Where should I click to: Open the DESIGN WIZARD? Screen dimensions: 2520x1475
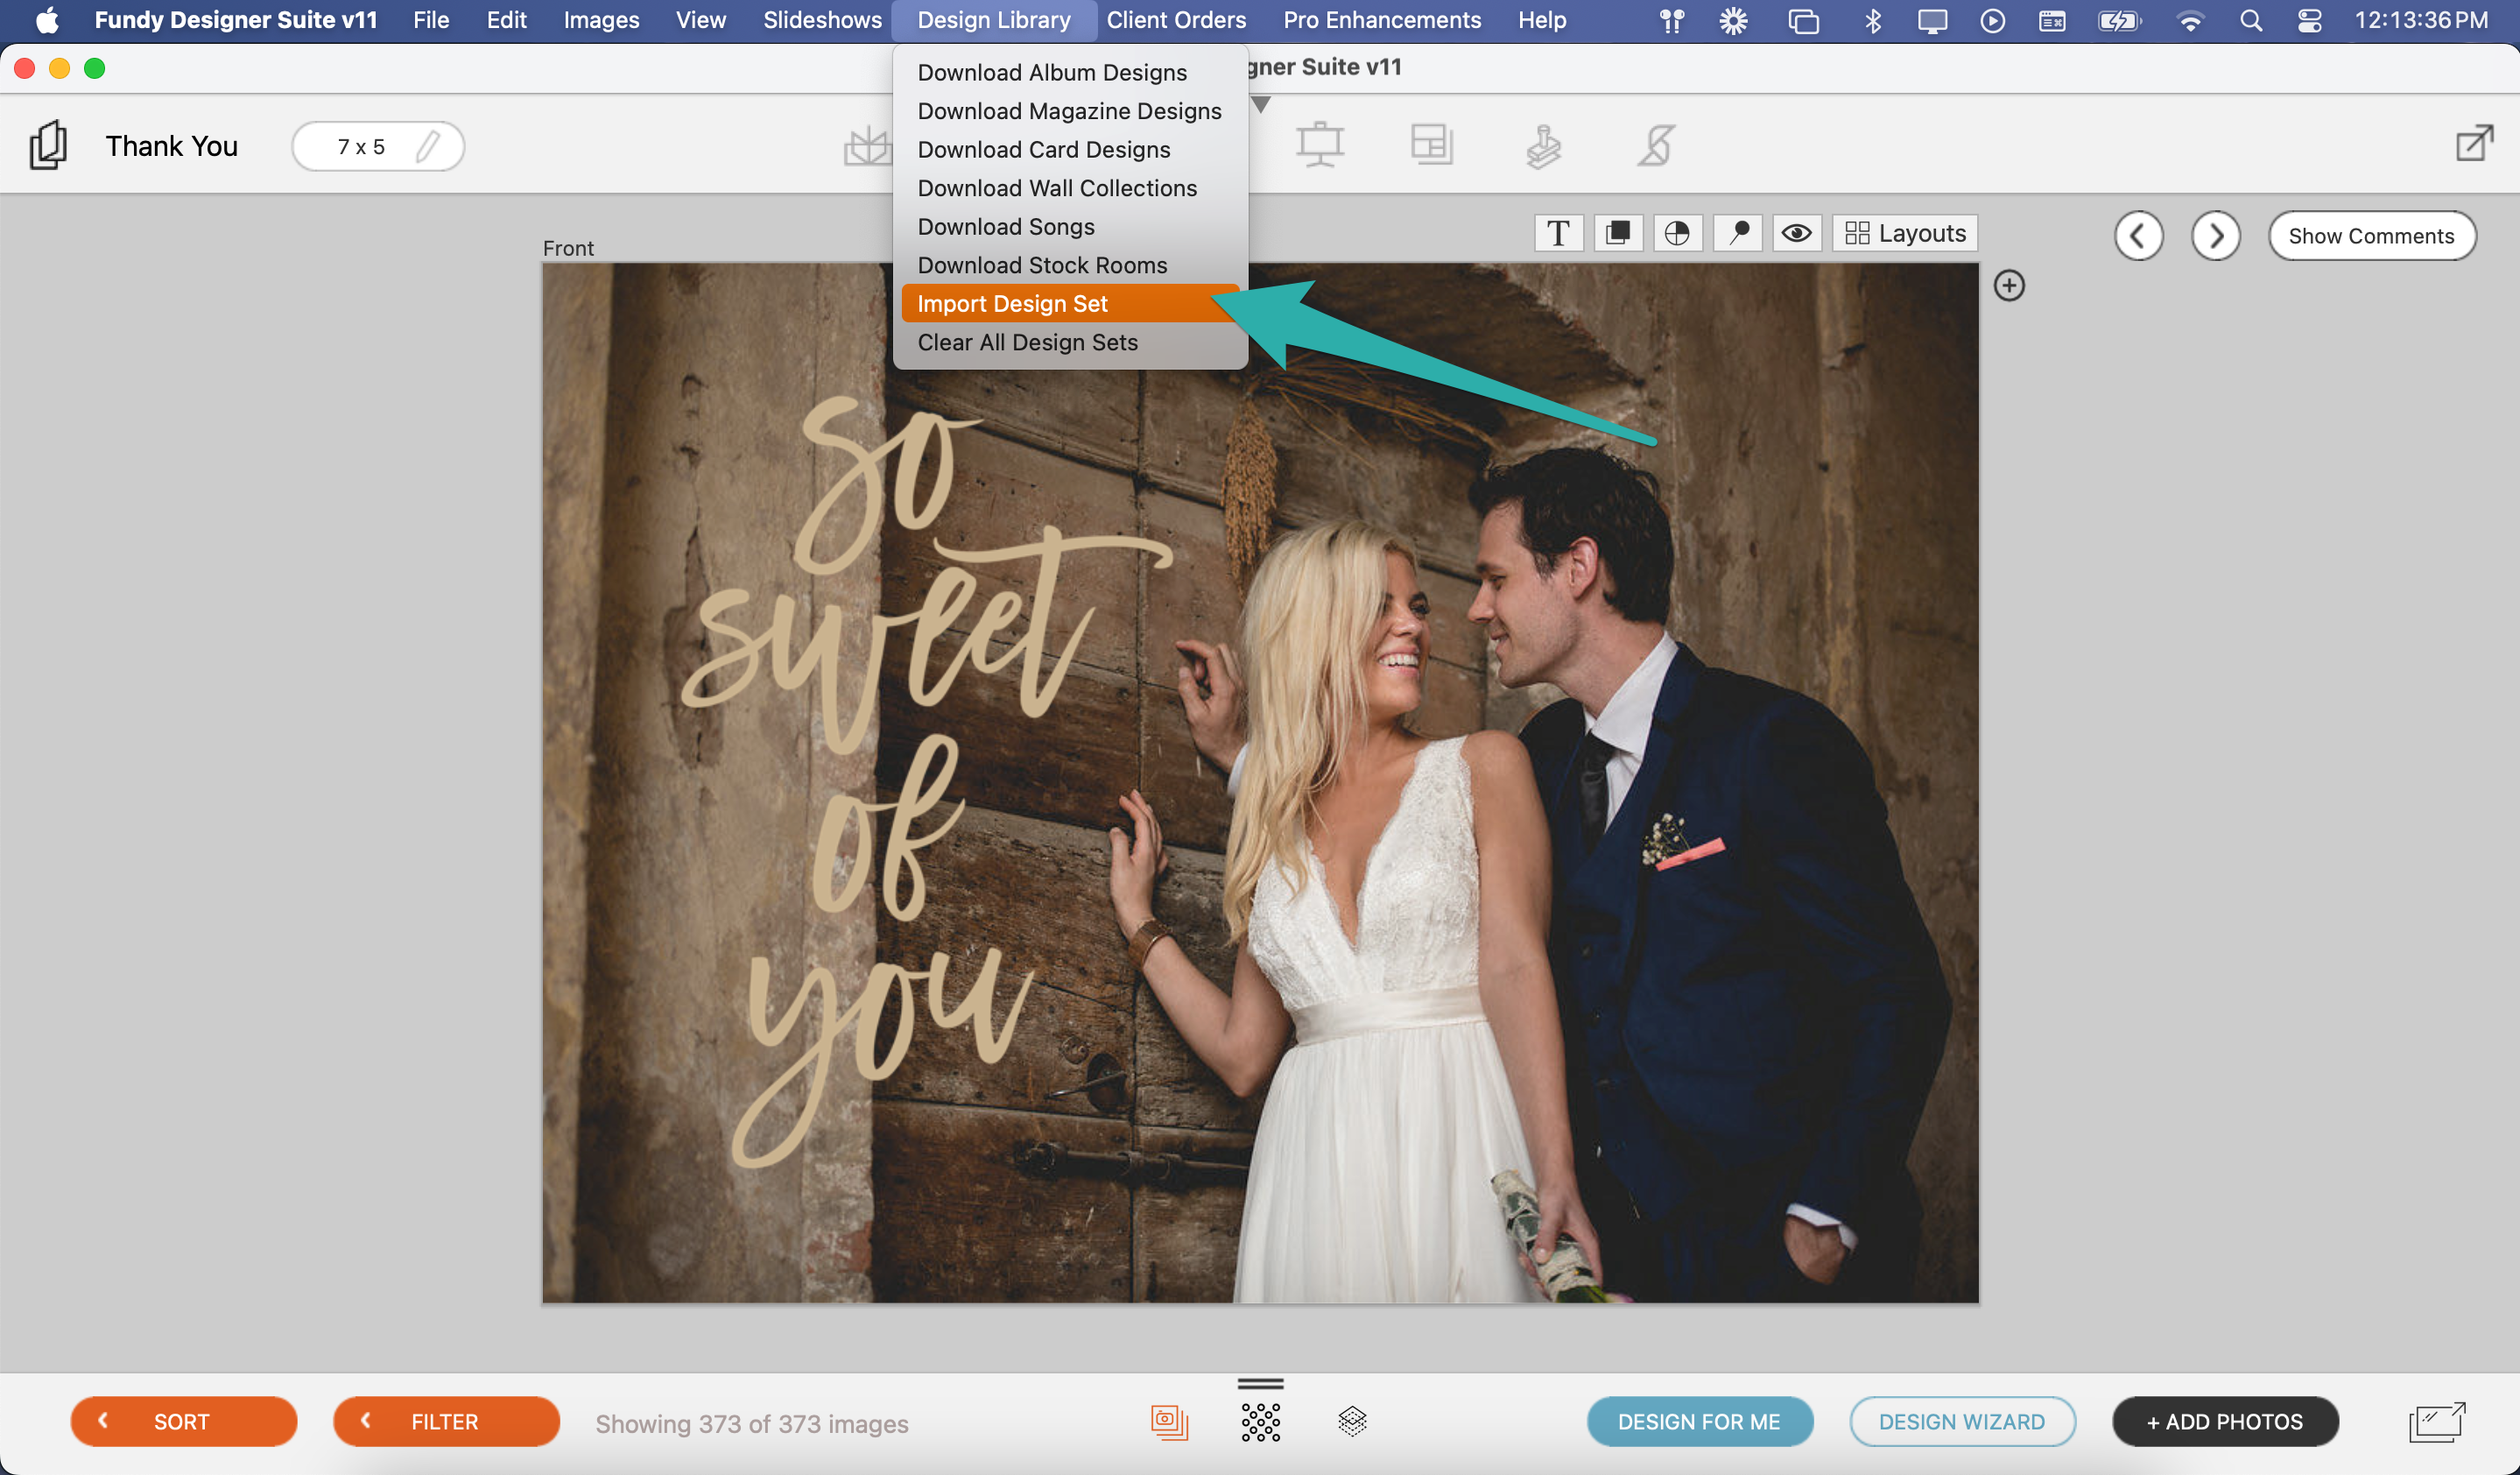(x=1962, y=1421)
